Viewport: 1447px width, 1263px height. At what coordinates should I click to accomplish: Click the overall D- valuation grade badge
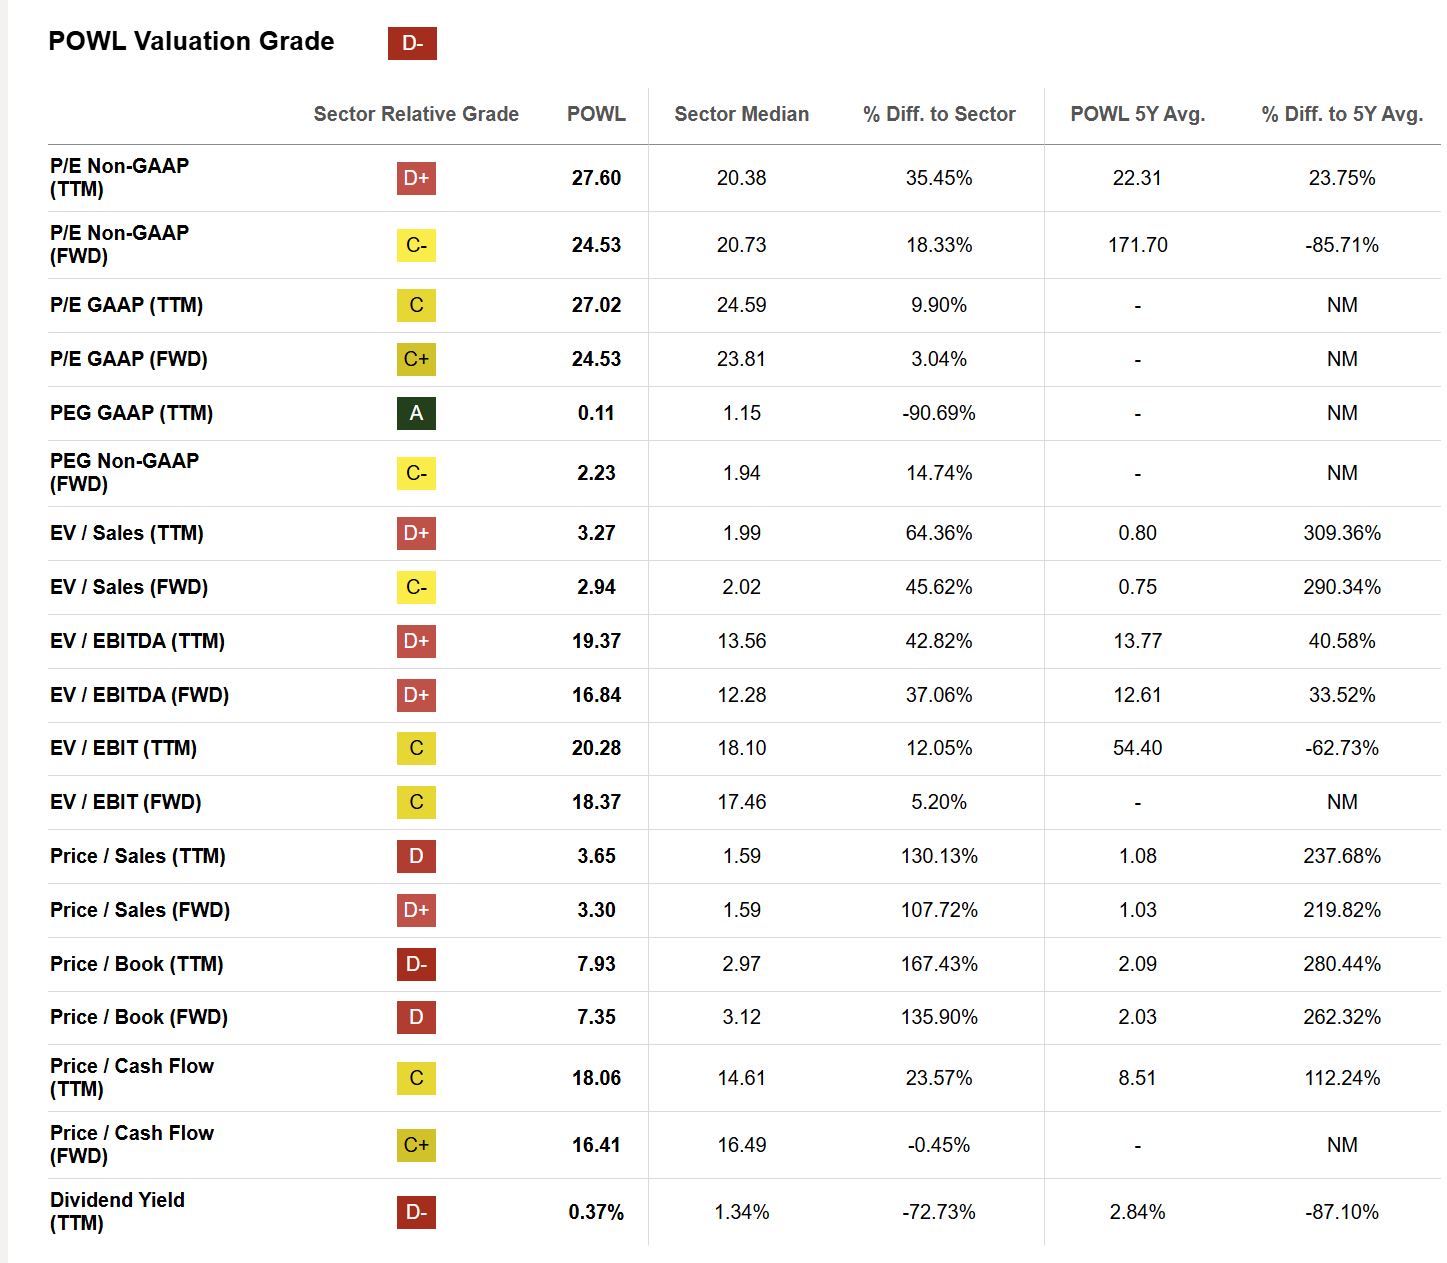click(412, 43)
